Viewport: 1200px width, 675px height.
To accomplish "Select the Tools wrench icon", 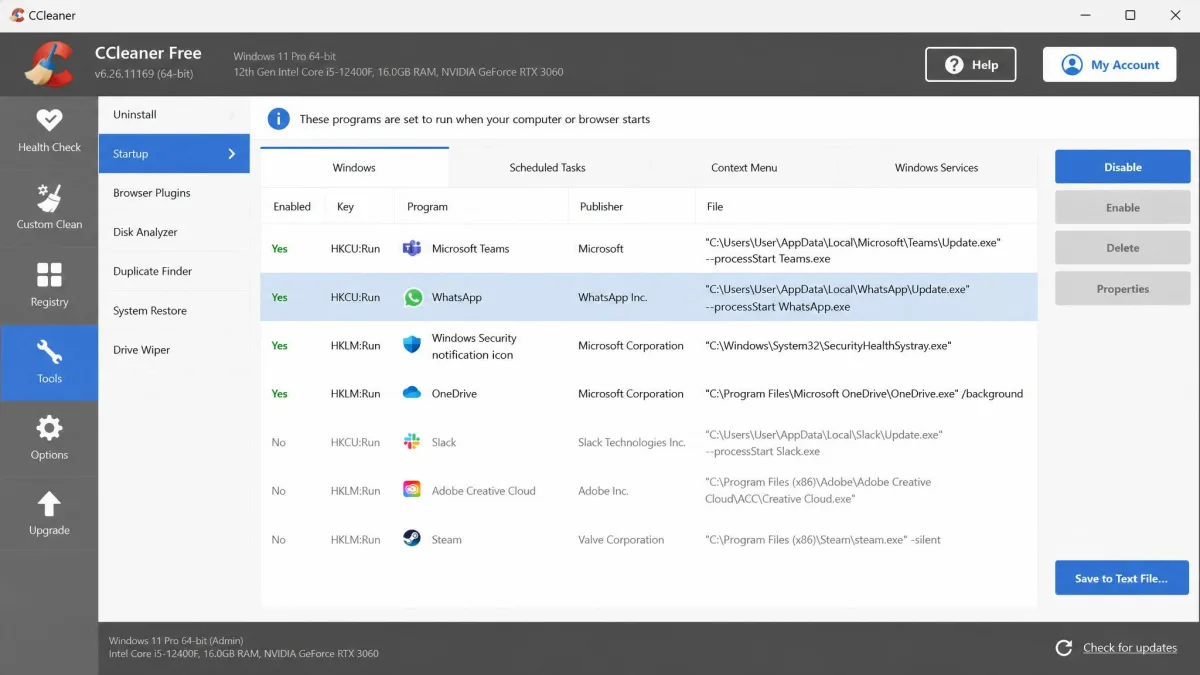I will click(49, 351).
